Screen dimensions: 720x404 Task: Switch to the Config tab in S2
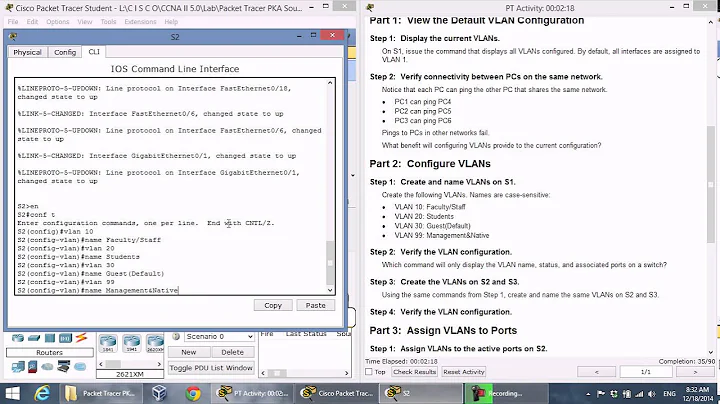click(x=65, y=52)
